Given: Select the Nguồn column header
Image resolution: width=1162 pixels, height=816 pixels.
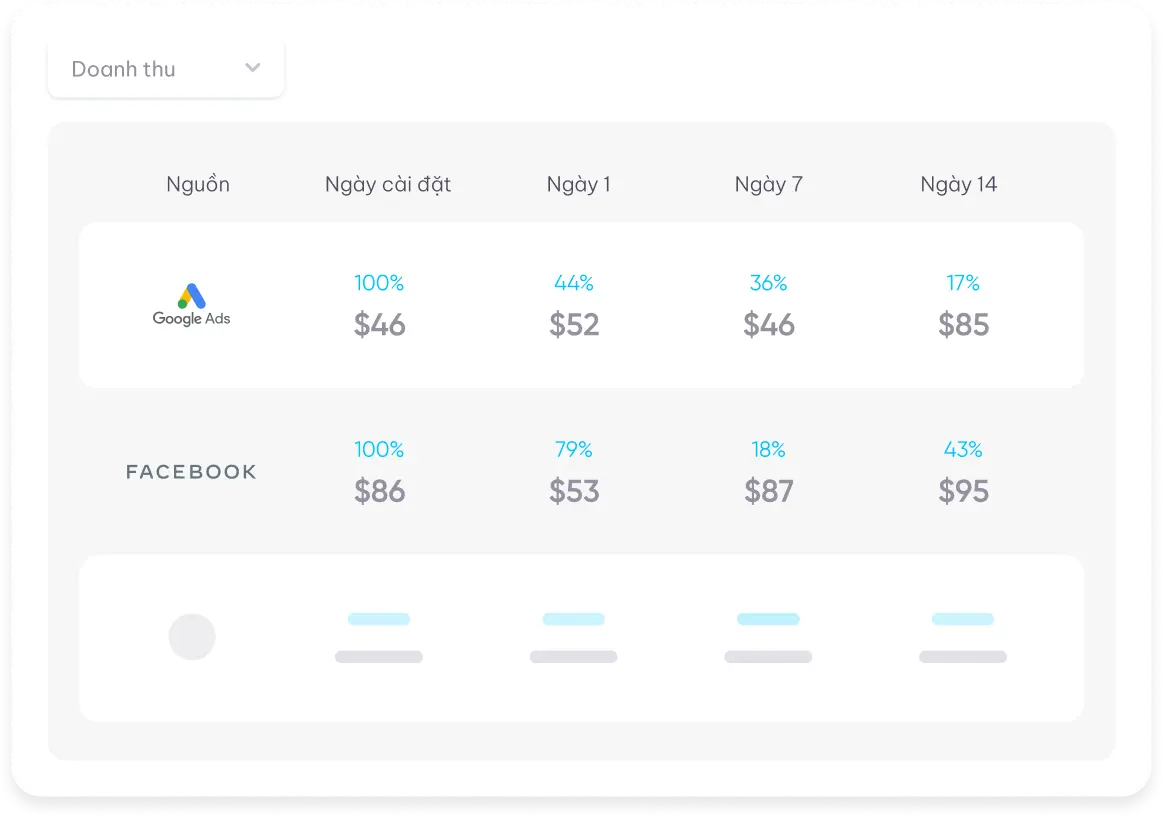Looking at the screenshot, I should click(x=198, y=184).
